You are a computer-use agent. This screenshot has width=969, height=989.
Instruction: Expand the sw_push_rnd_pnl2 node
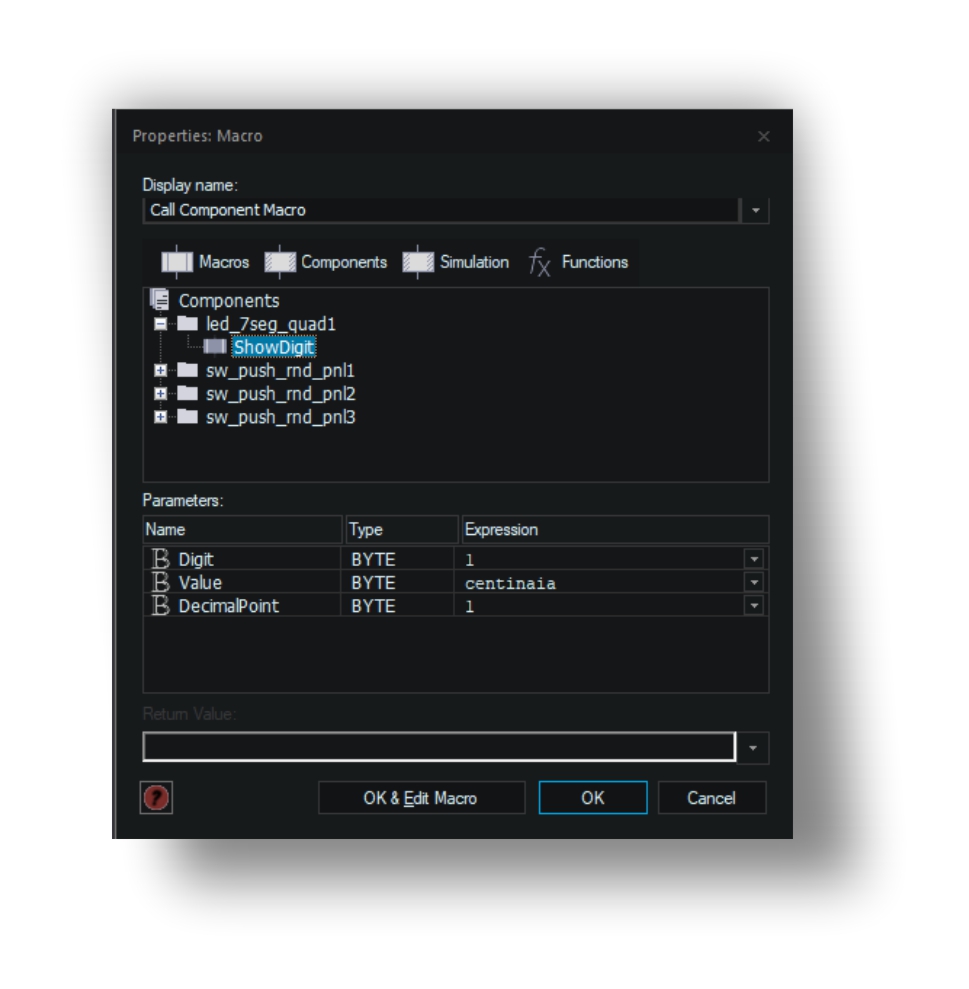[x=160, y=394]
